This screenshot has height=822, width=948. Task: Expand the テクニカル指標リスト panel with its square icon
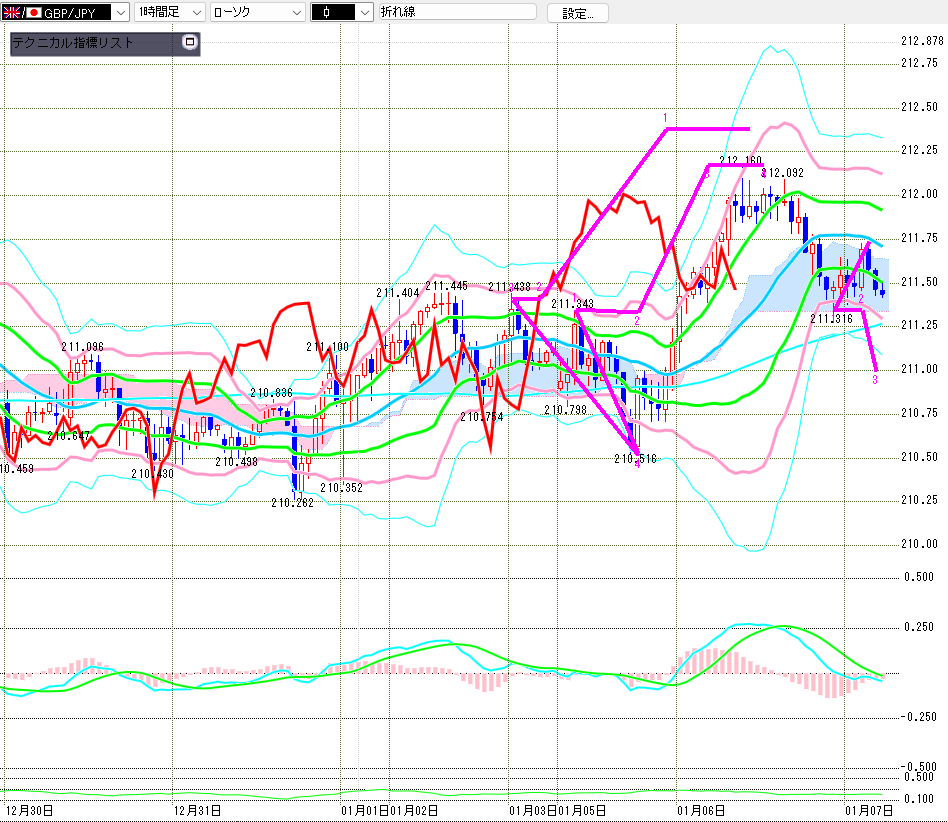(x=190, y=43)
